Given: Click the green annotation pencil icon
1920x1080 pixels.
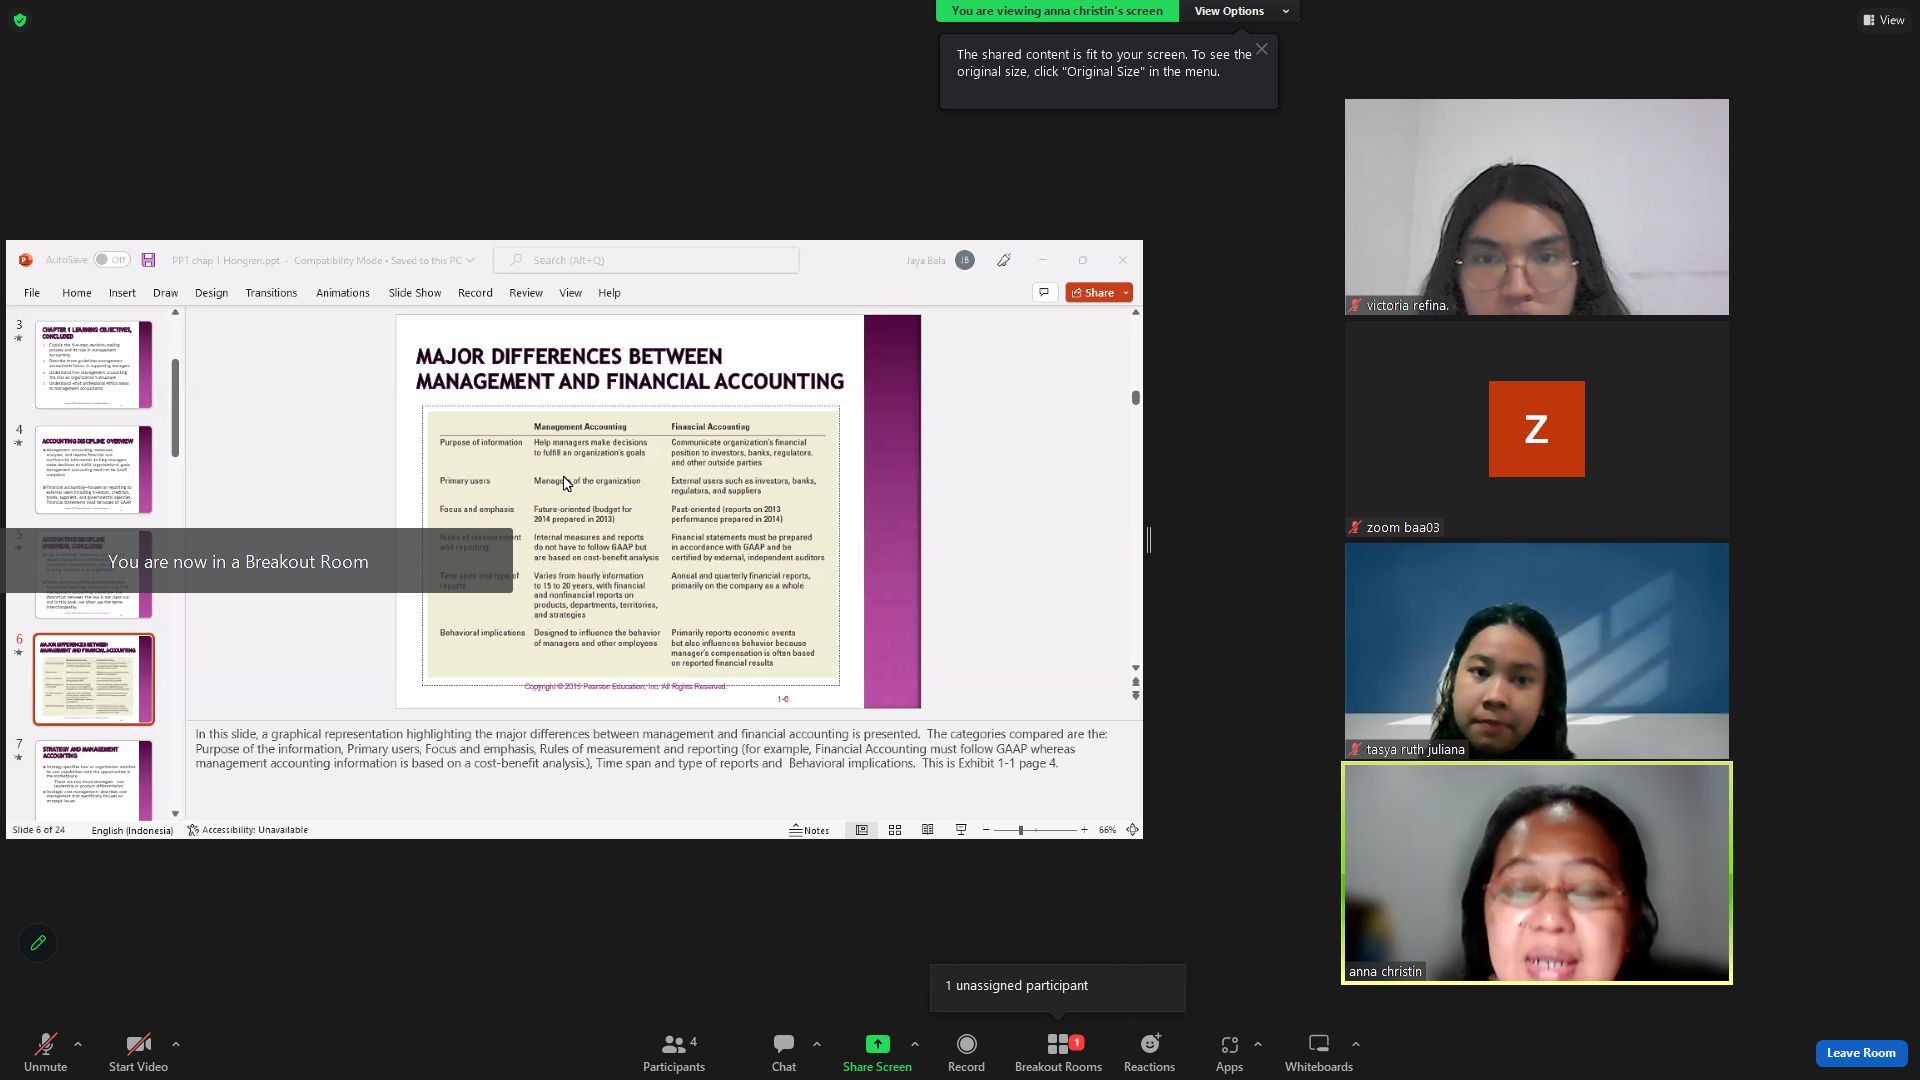Looking at the screenshot, I should (x=38, y=942).
